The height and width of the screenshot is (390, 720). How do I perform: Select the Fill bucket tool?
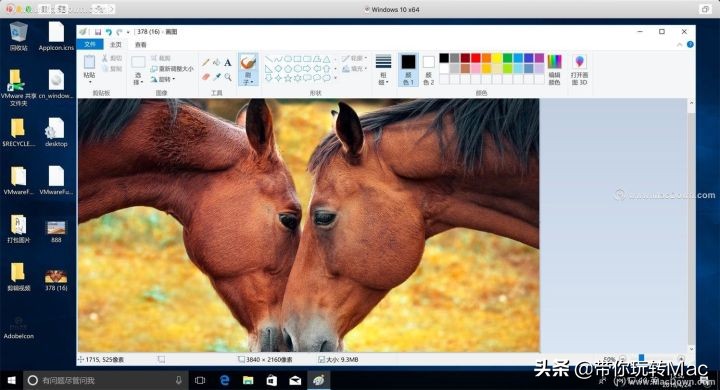[x=216, y=62]
